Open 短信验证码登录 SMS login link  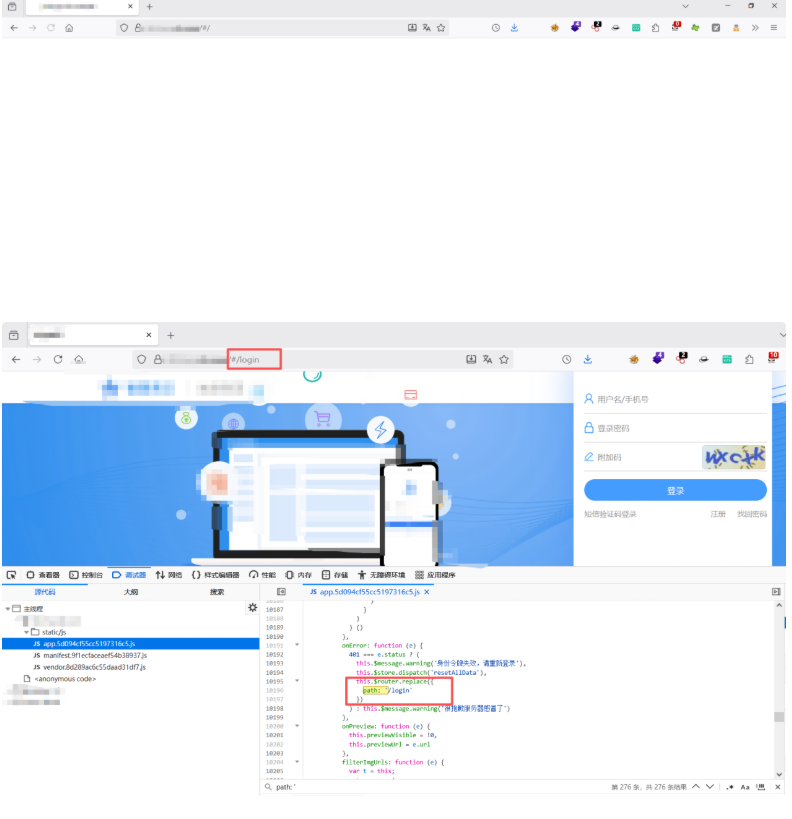610,514
